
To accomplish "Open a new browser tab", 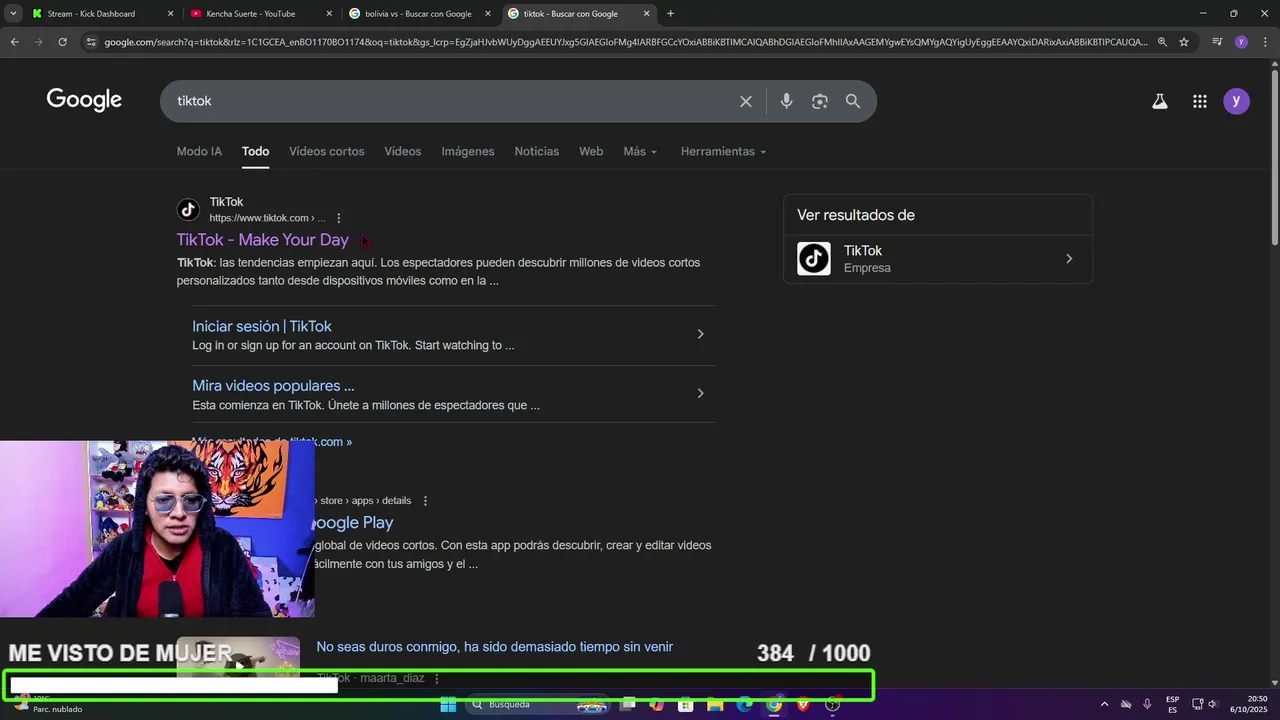I will pos(670,14).
